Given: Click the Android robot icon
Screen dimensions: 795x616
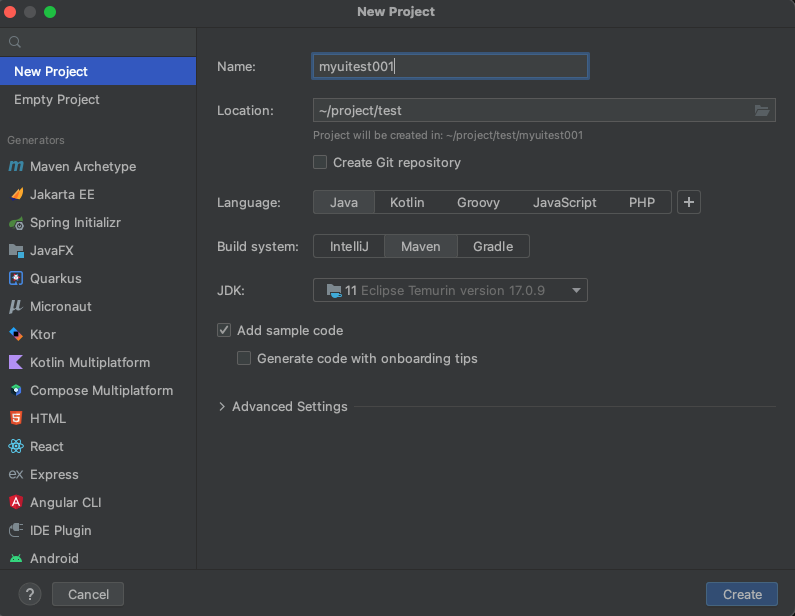Looking at the screenshot, I should (16, 558).
